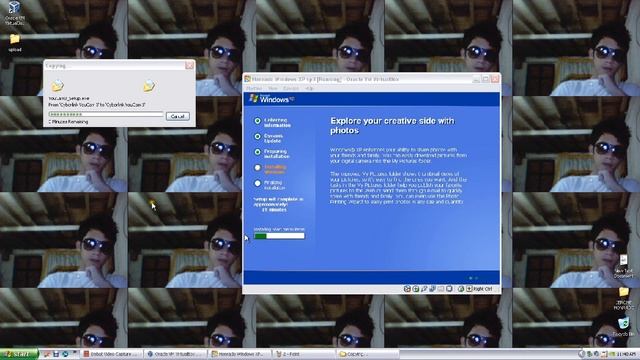
Task: Click the Windows XP logo in setup screen
Action: point(272,99)
